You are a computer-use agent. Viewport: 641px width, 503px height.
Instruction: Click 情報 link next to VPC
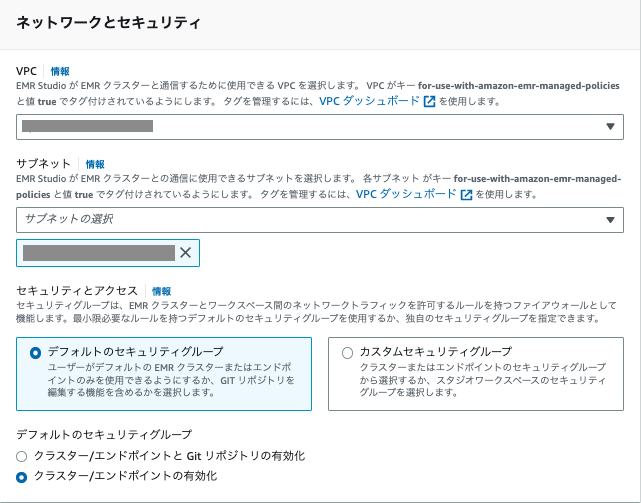tap(60, 71)
